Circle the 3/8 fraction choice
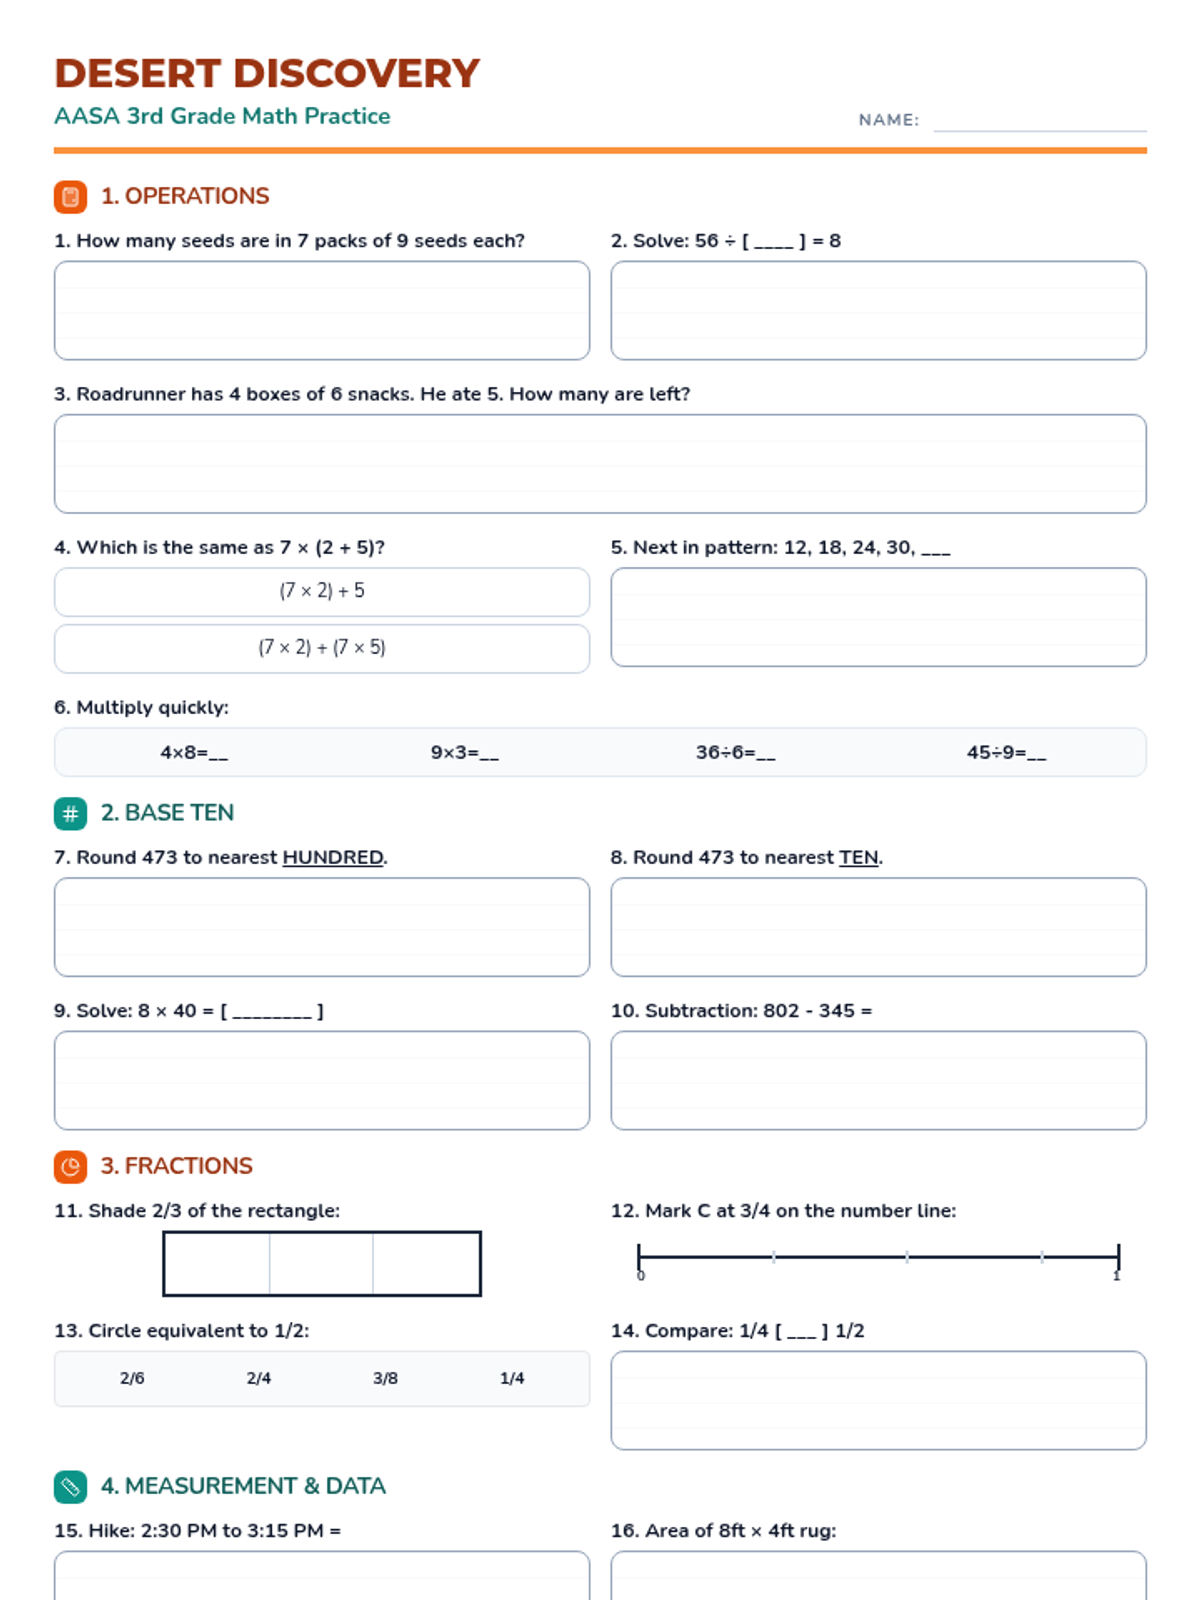The height and width of the screenshot is (1600, 1200). tap(385, 1379)
